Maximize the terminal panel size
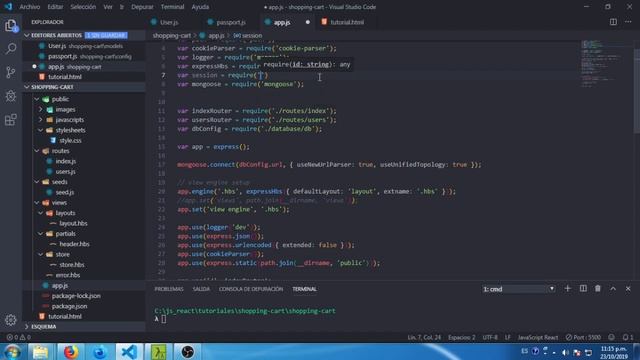The height and width of the screenshot is (360, 640). tap(613, 289)
